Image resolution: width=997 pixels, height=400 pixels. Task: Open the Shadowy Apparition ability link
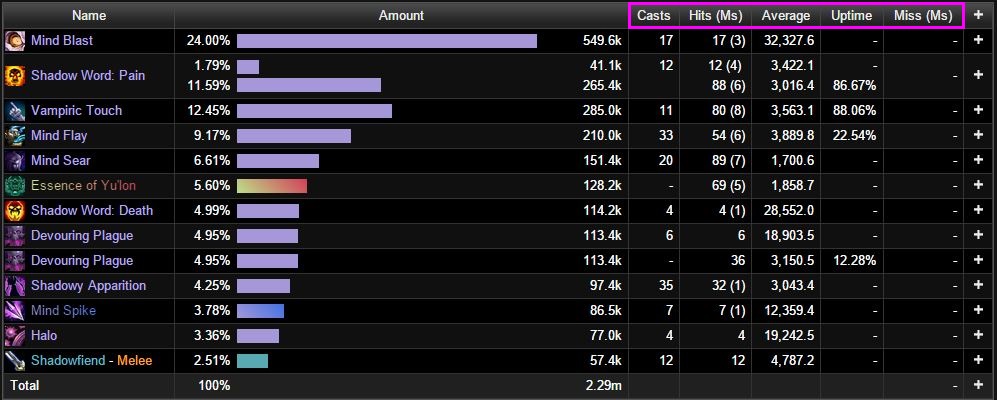click(88, 286)
